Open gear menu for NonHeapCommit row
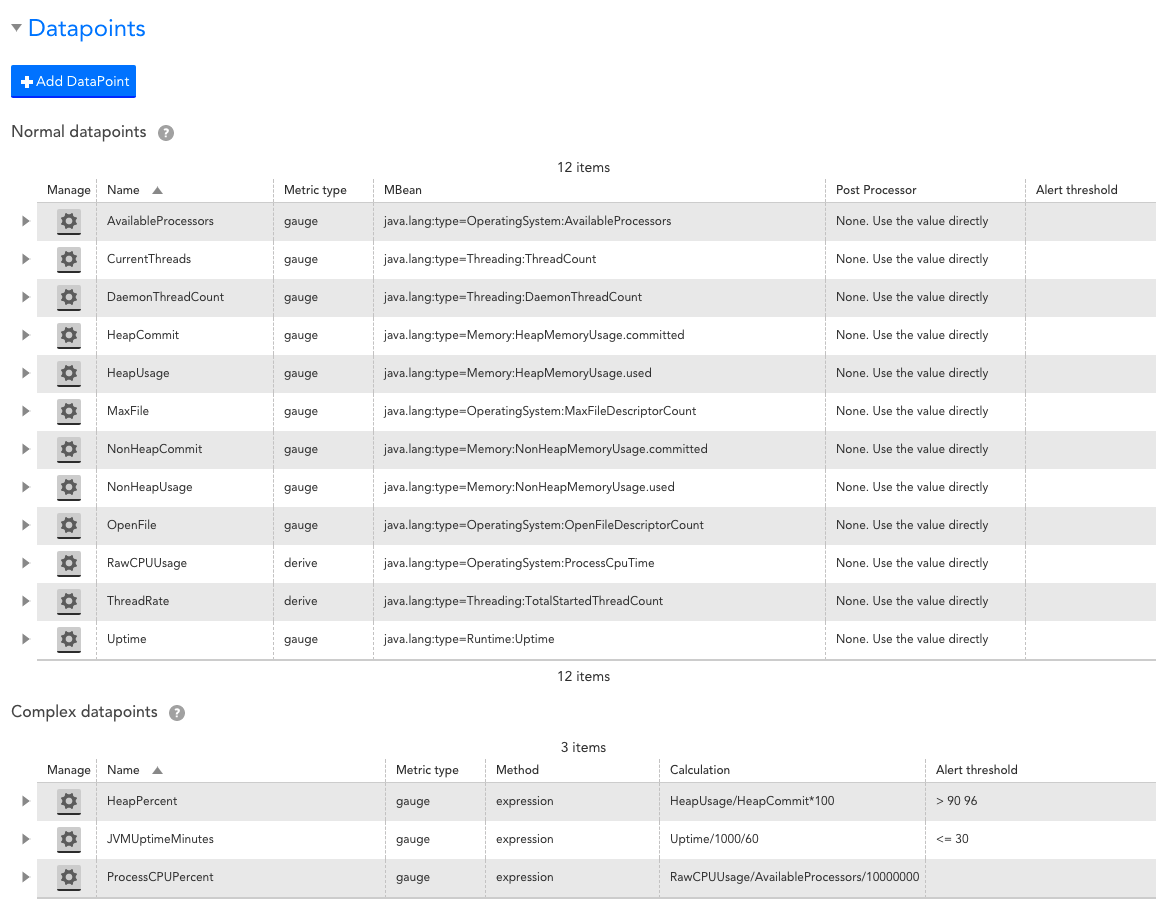 [x=68, y=449]
